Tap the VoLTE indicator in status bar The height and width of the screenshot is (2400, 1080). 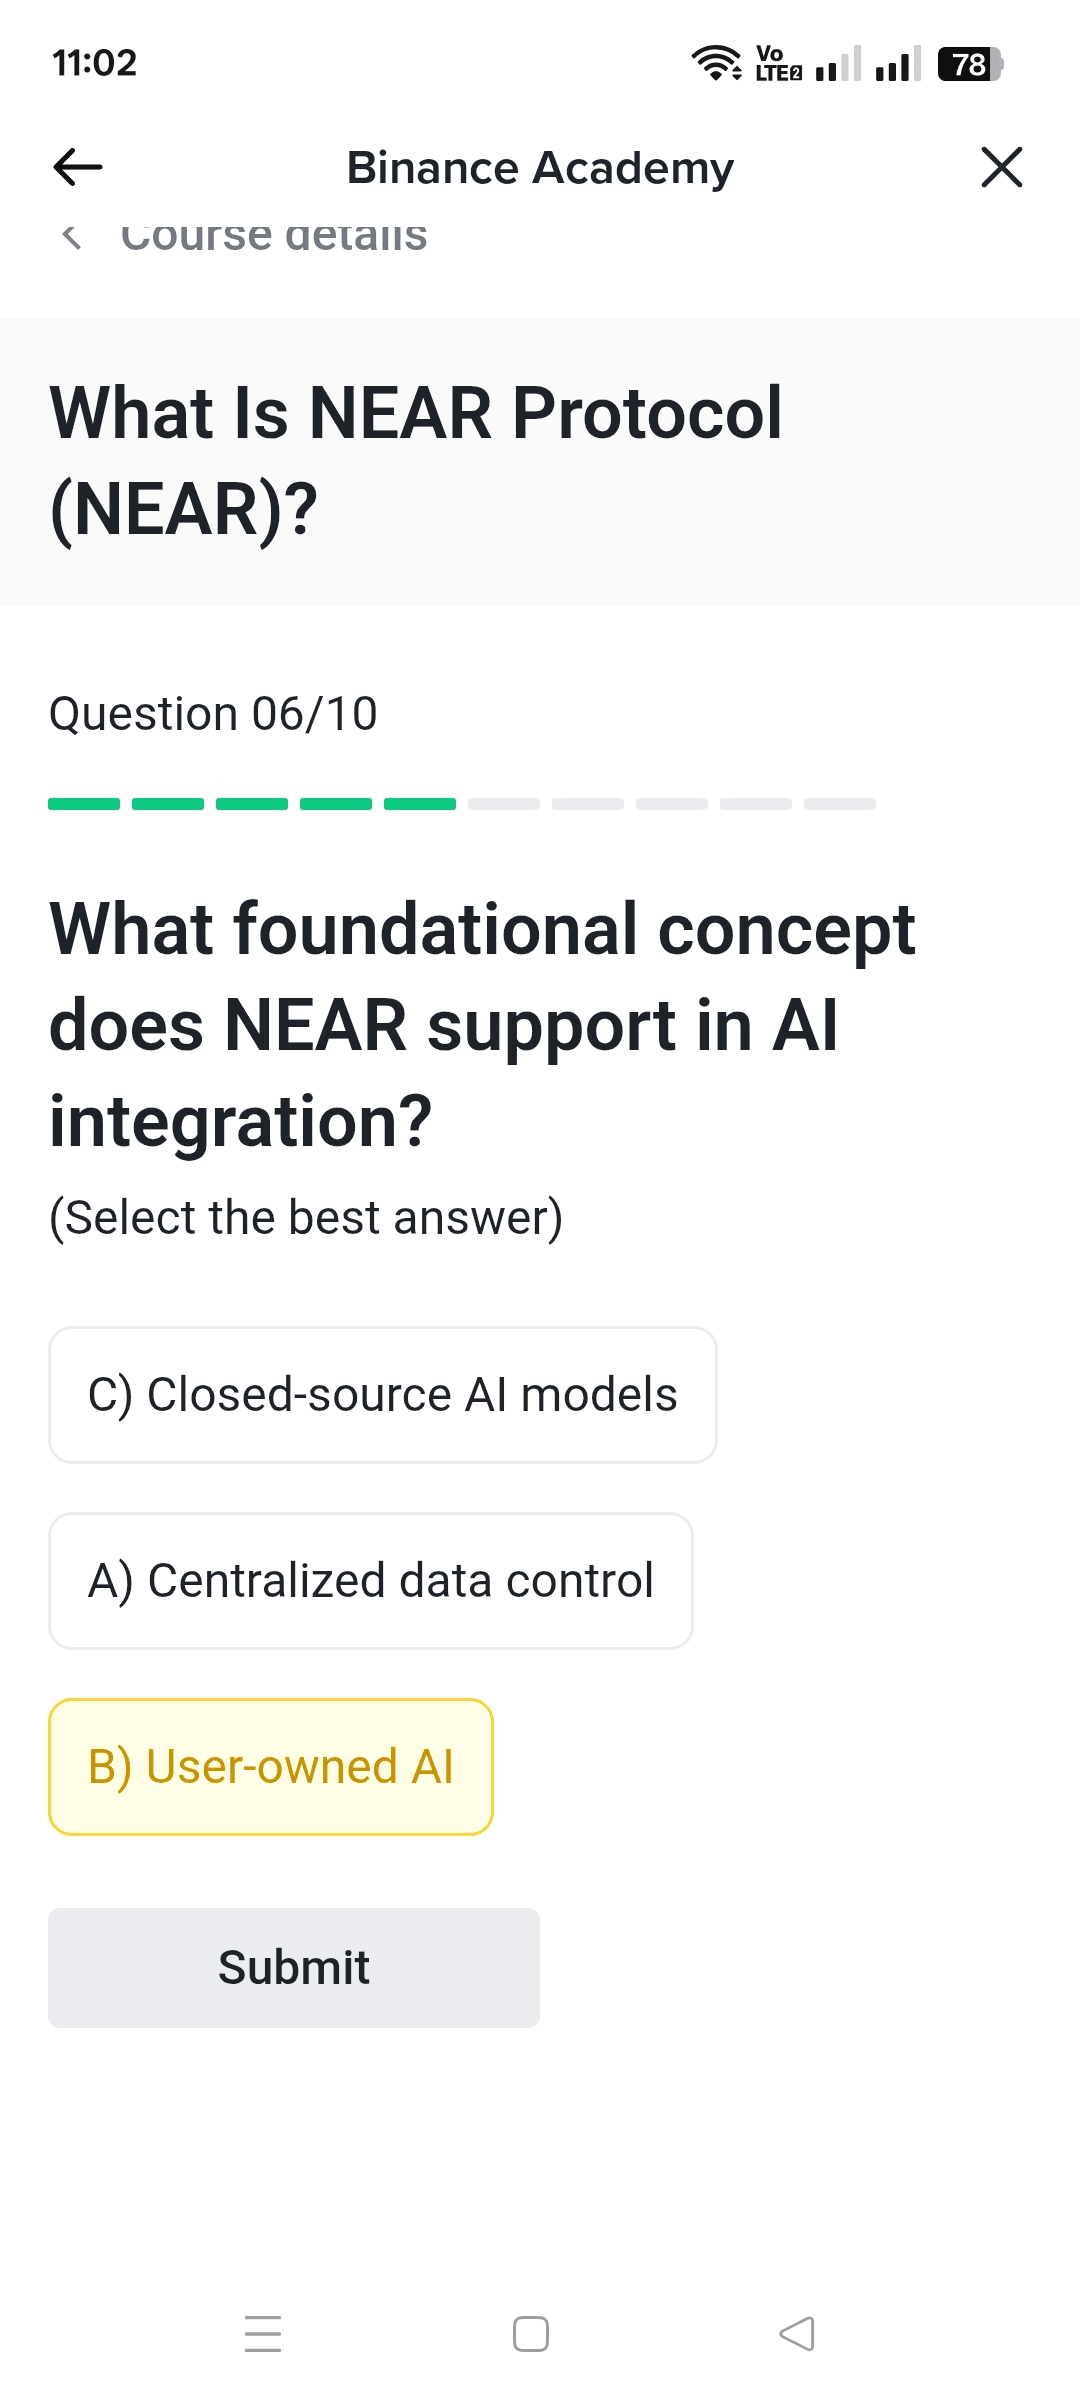pyautogui.click(x=778, y=63)
